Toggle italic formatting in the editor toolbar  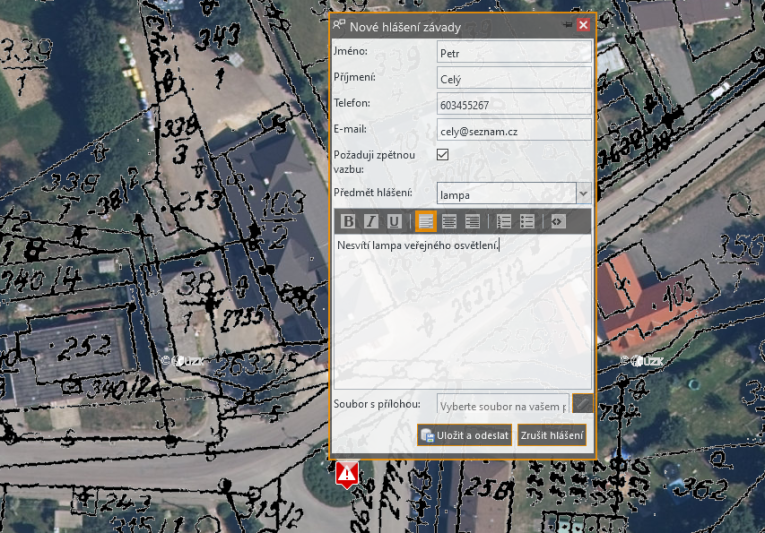371,222
